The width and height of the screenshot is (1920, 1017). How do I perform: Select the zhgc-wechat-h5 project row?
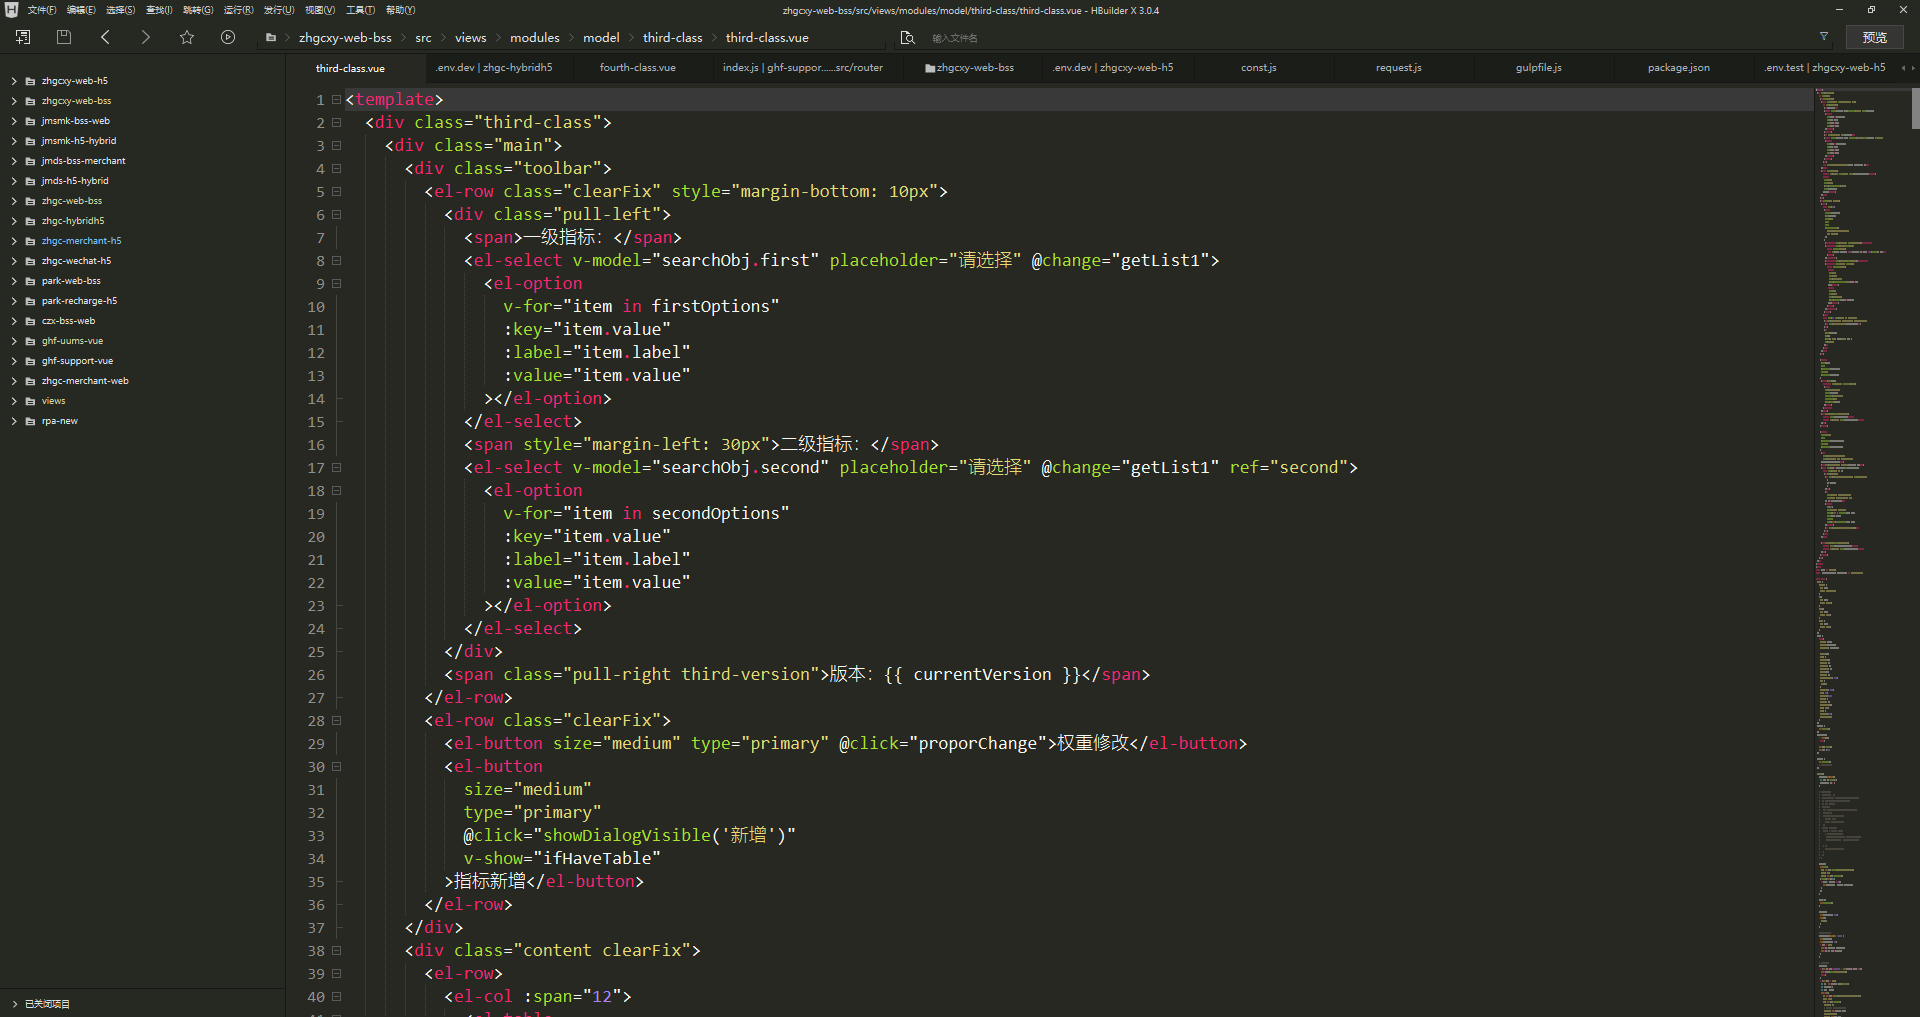point(142,261)
